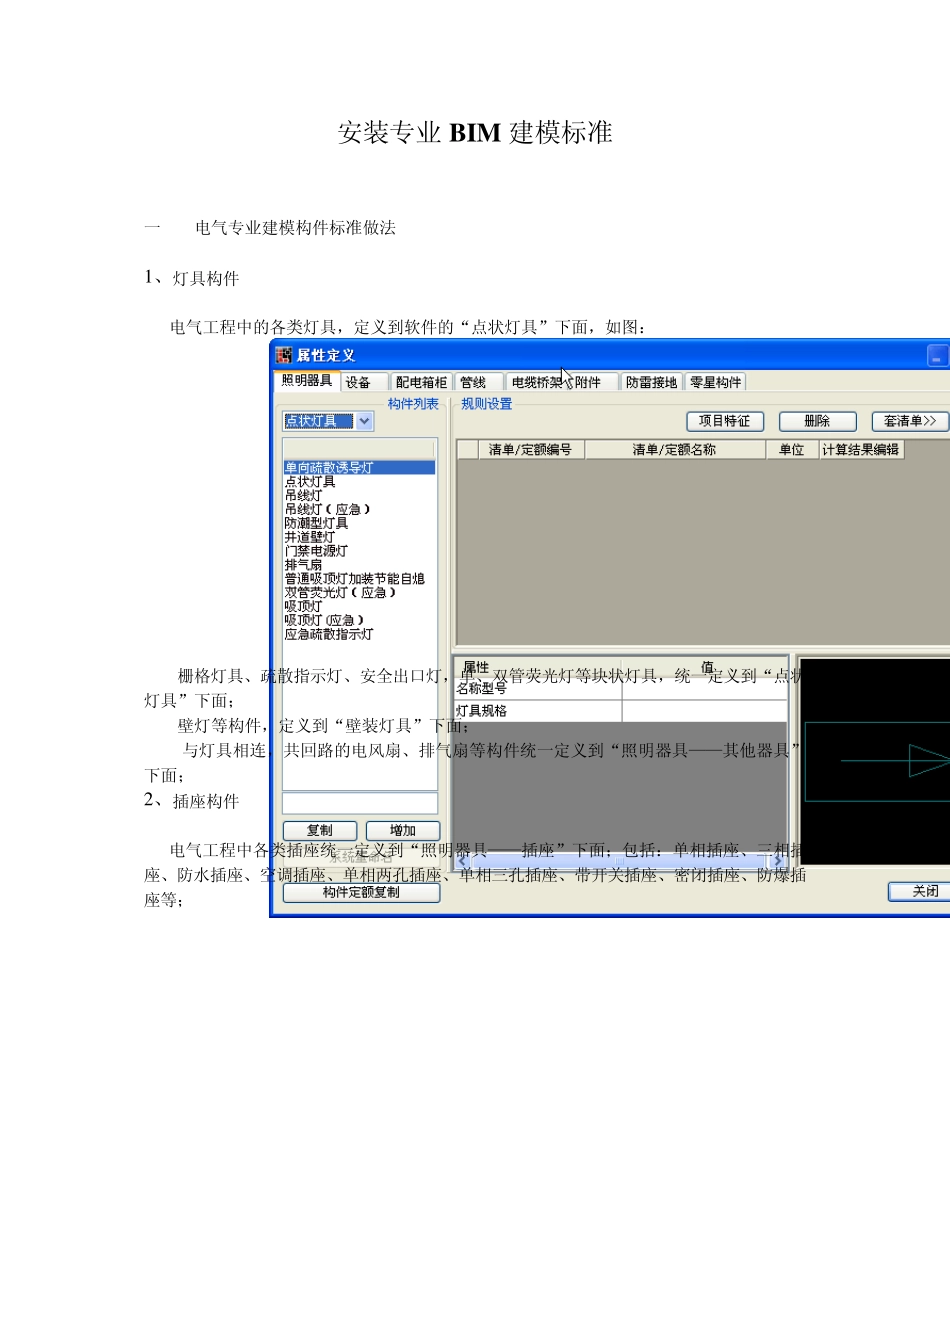Click the 单位 column header
This screenshot has height=1344, width=950.
click(x=792, y=450)
